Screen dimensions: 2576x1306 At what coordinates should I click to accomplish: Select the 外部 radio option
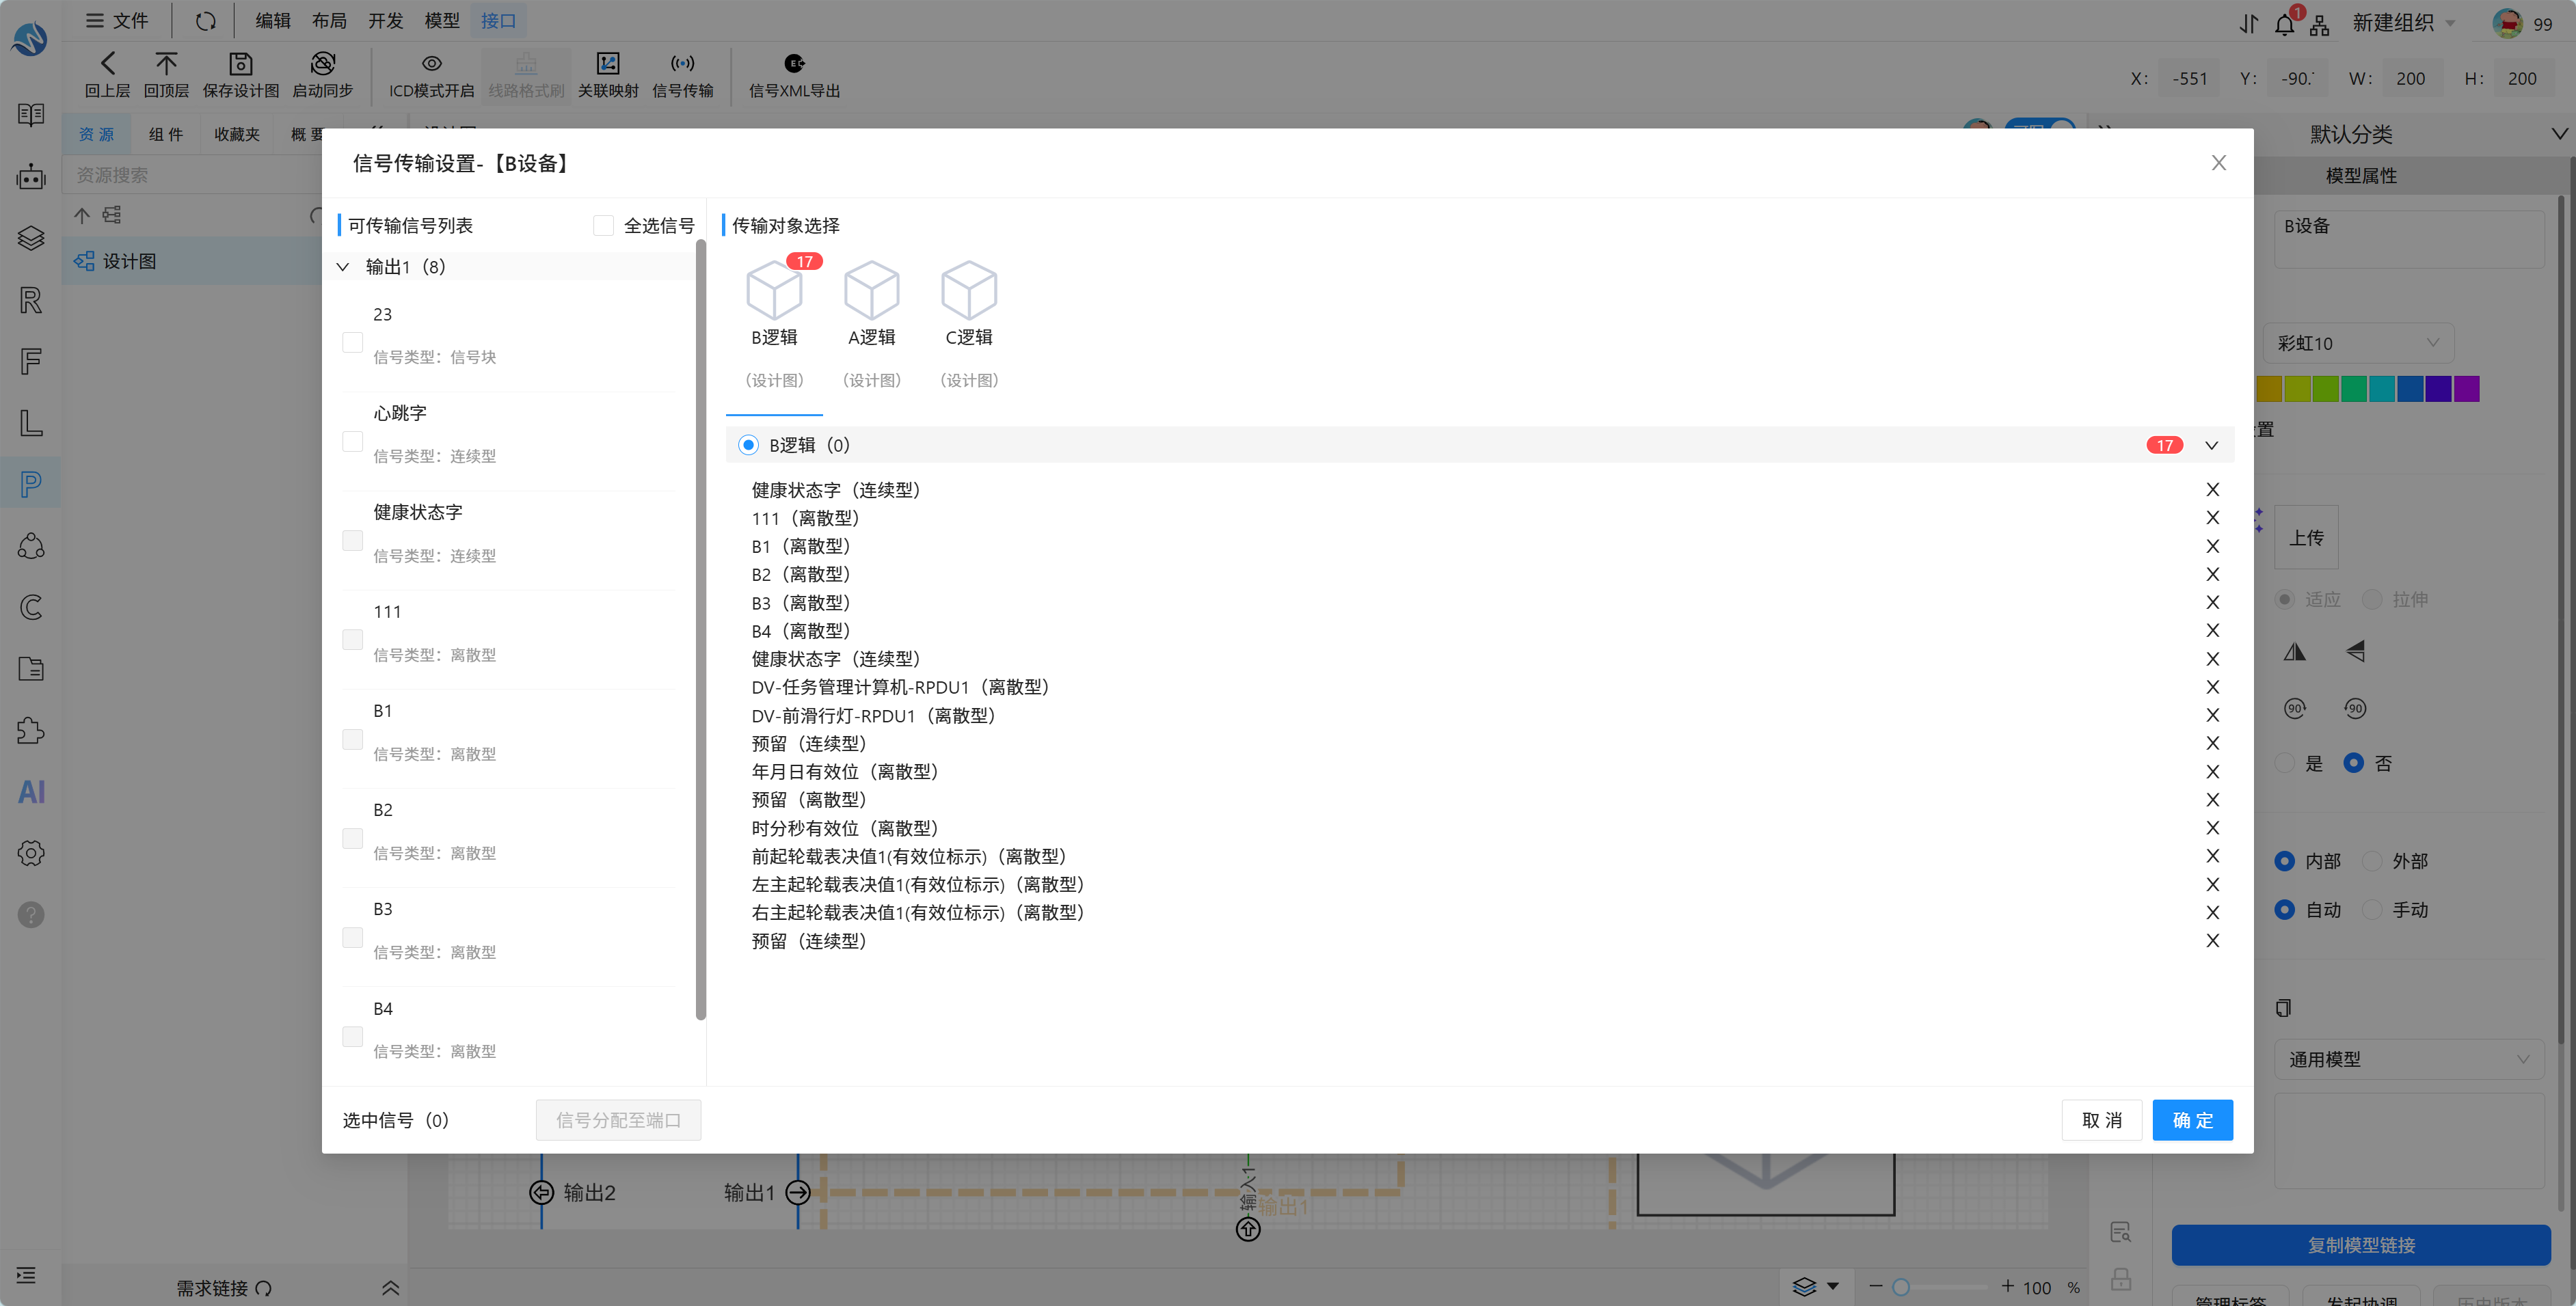click(x=2371, y=860)
